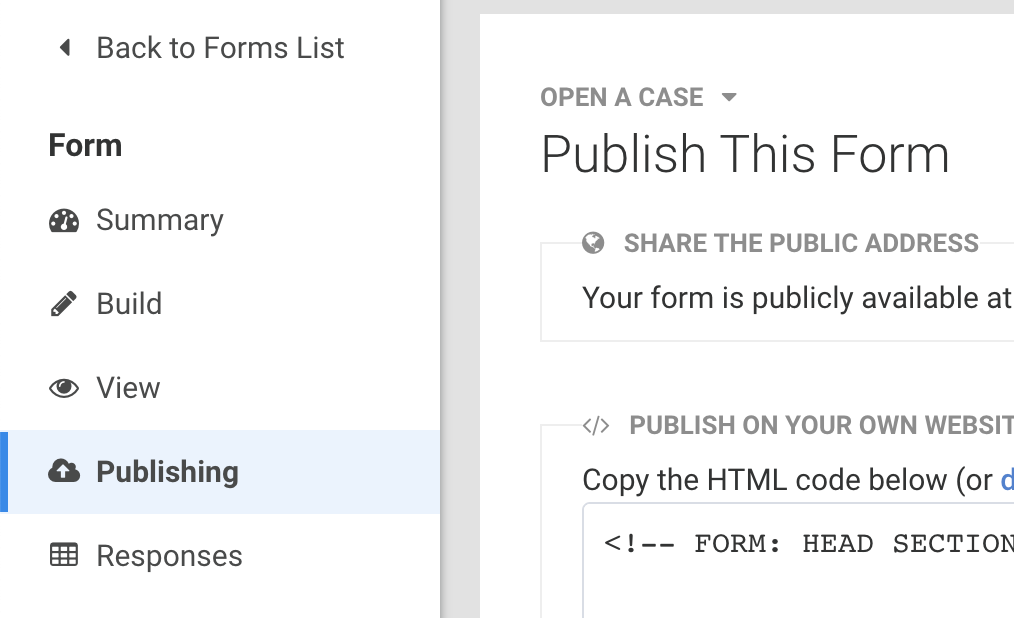
Task: Click the blue link after "below (or"
Action: coord(1006,480)
